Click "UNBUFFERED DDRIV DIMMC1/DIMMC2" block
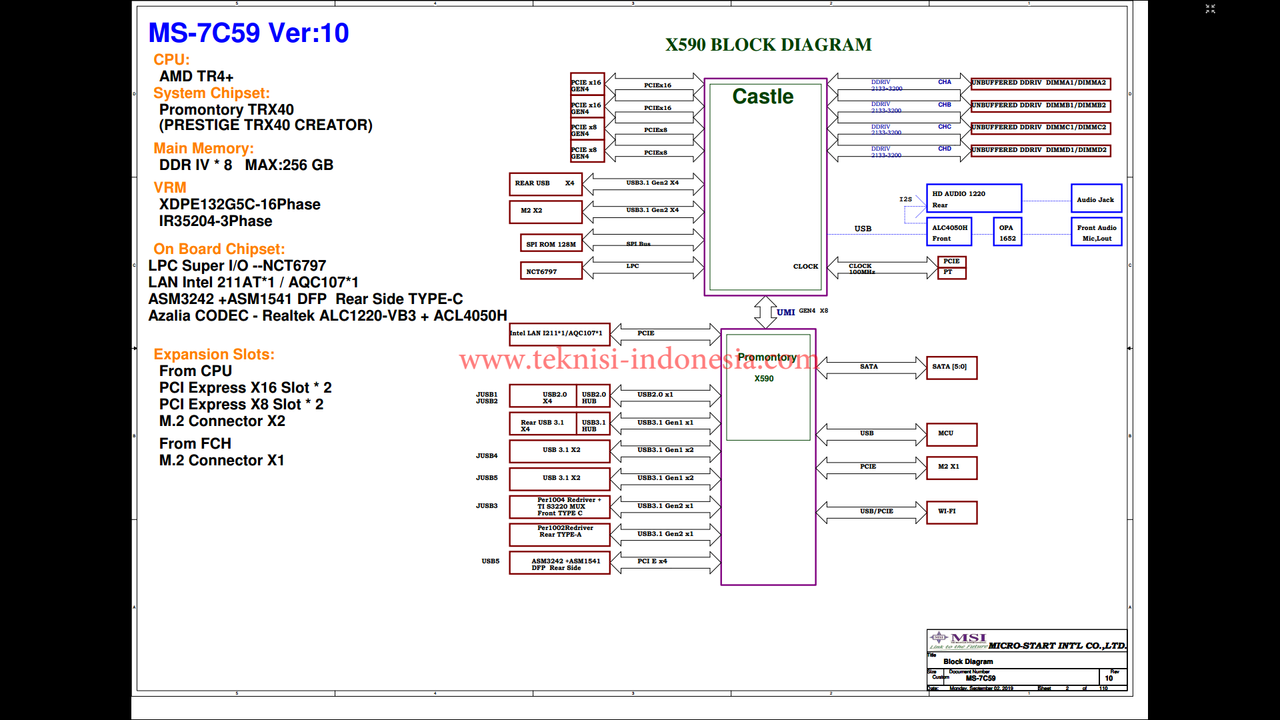The height and width of the screenshot is (720, 1280). coord(1040,128)
